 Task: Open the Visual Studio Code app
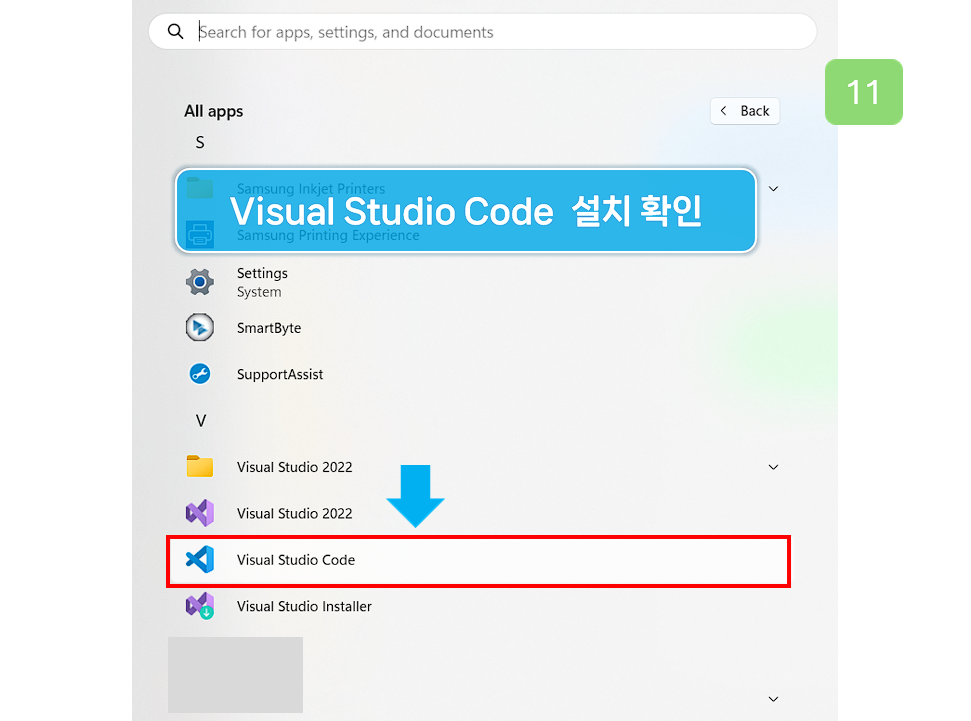[295, 560]
